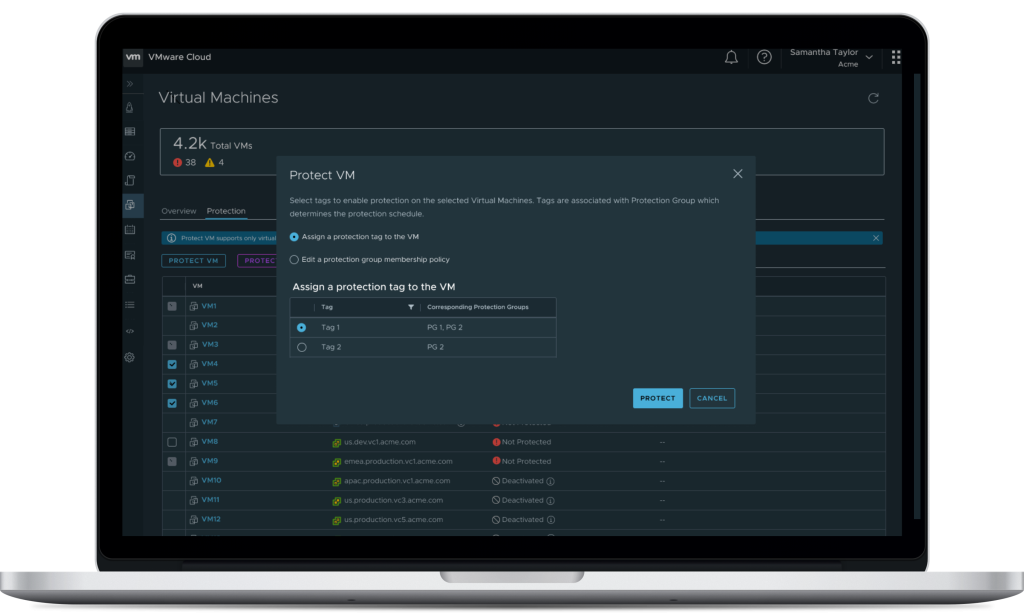Open the script scroll sidebar icon
This screenshot has height=614, width=1024.
130,180
